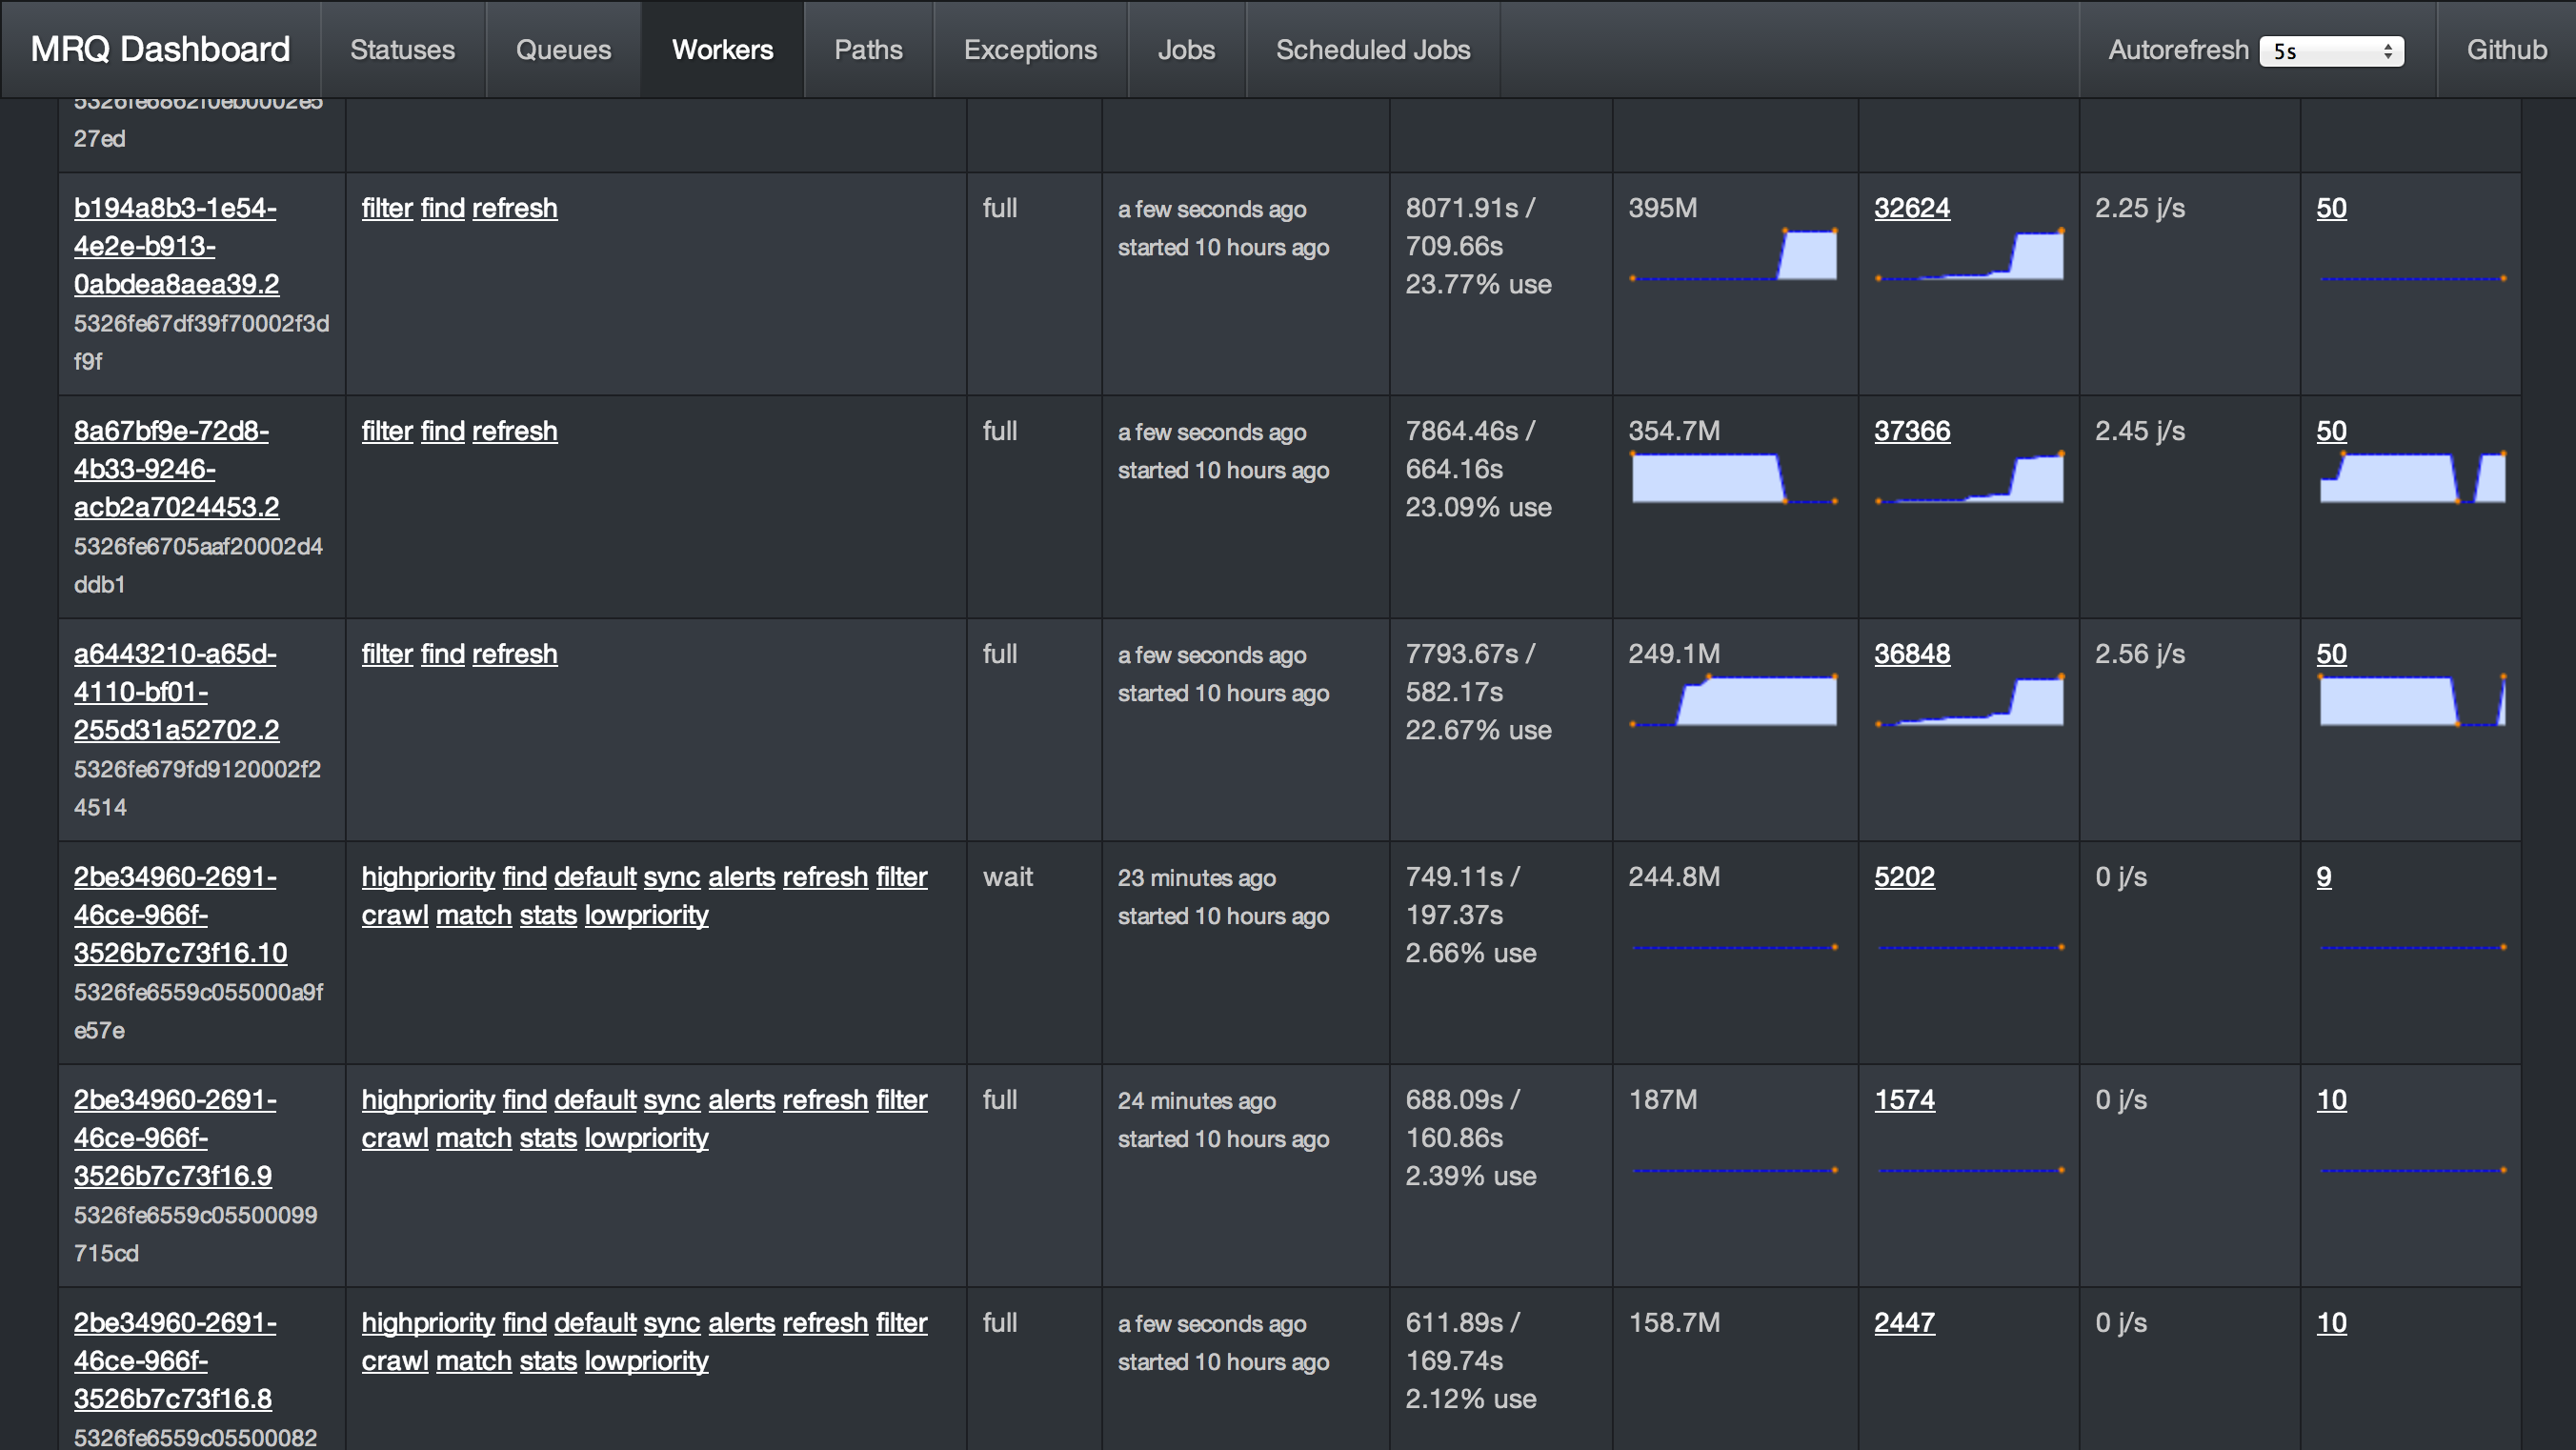Open current jobs count 9
The width and height of the screenshot is (2576, 1450).
2323,877
